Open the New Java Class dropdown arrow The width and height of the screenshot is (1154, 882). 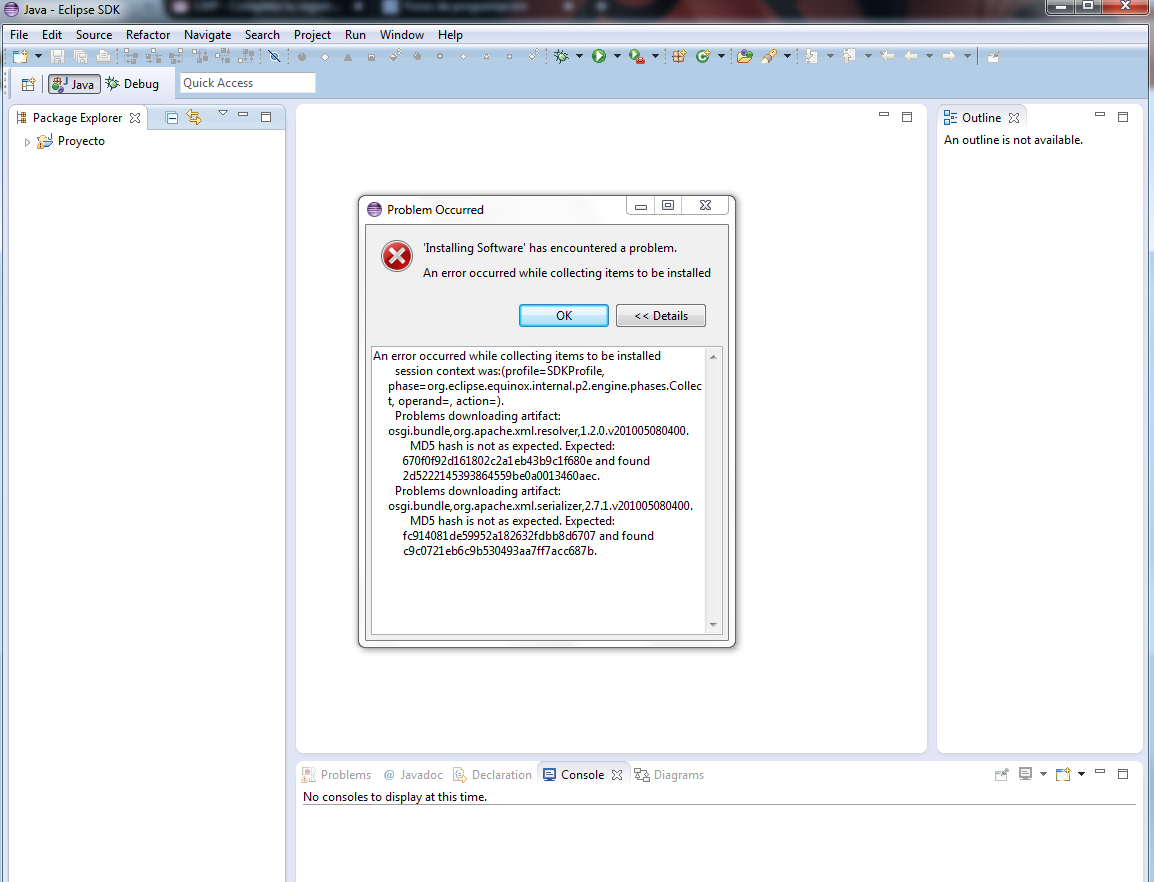[x=721, y=57]
